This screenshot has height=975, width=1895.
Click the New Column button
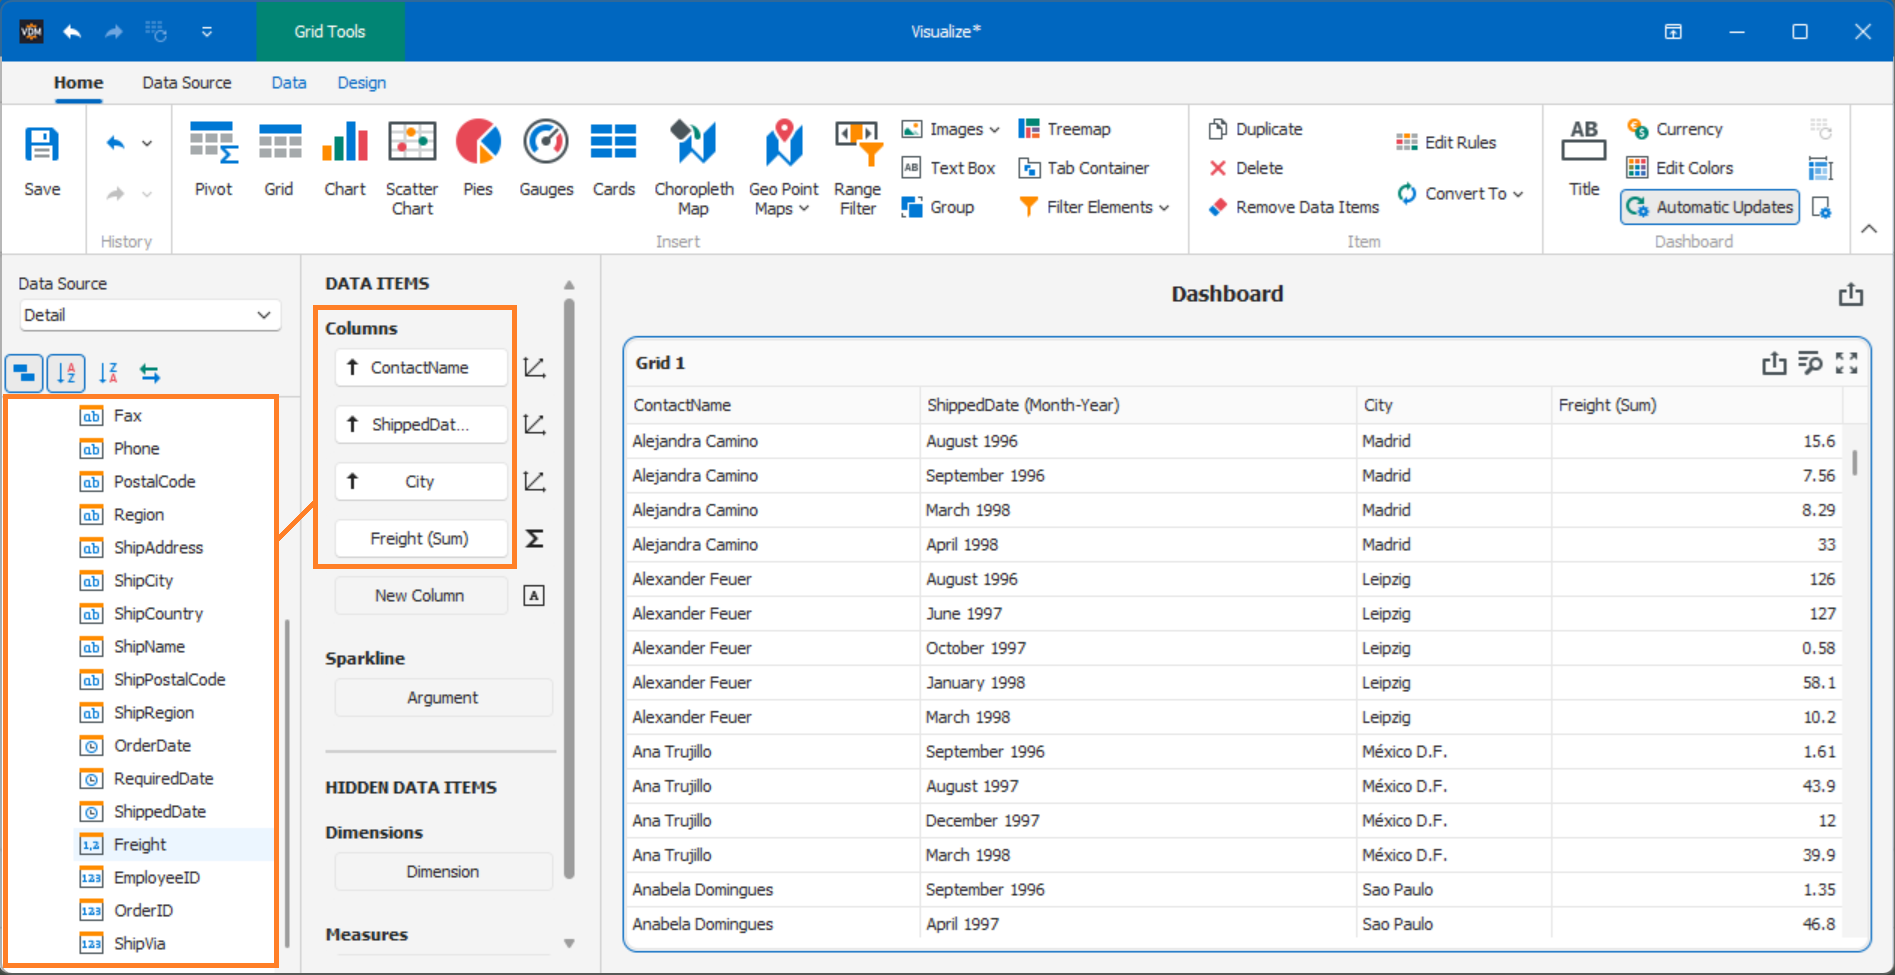pyautogui.click(x=420, y=595)
